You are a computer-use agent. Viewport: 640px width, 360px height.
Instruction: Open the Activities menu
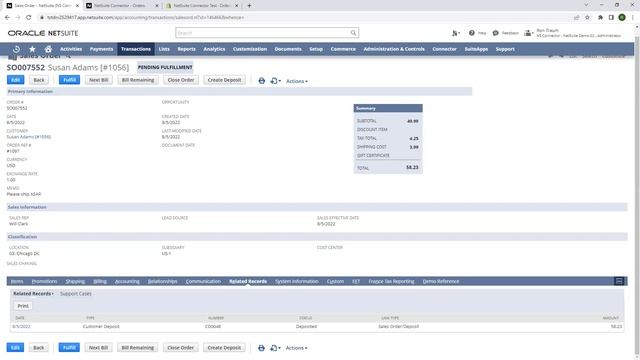click(71, 49)
